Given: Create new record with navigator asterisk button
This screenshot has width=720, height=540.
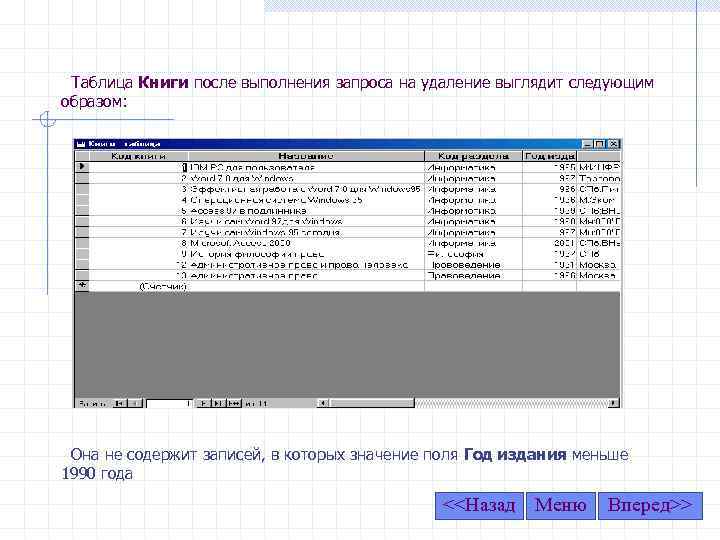Looking at the screenshot, I should tap(234, 403).
